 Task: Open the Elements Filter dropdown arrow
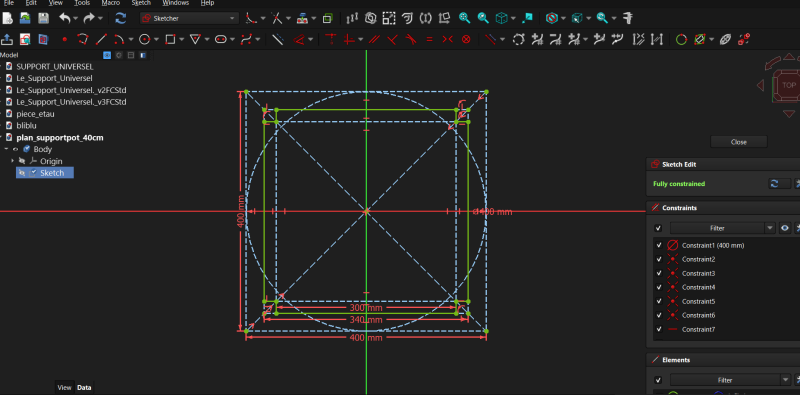point(785,380)
